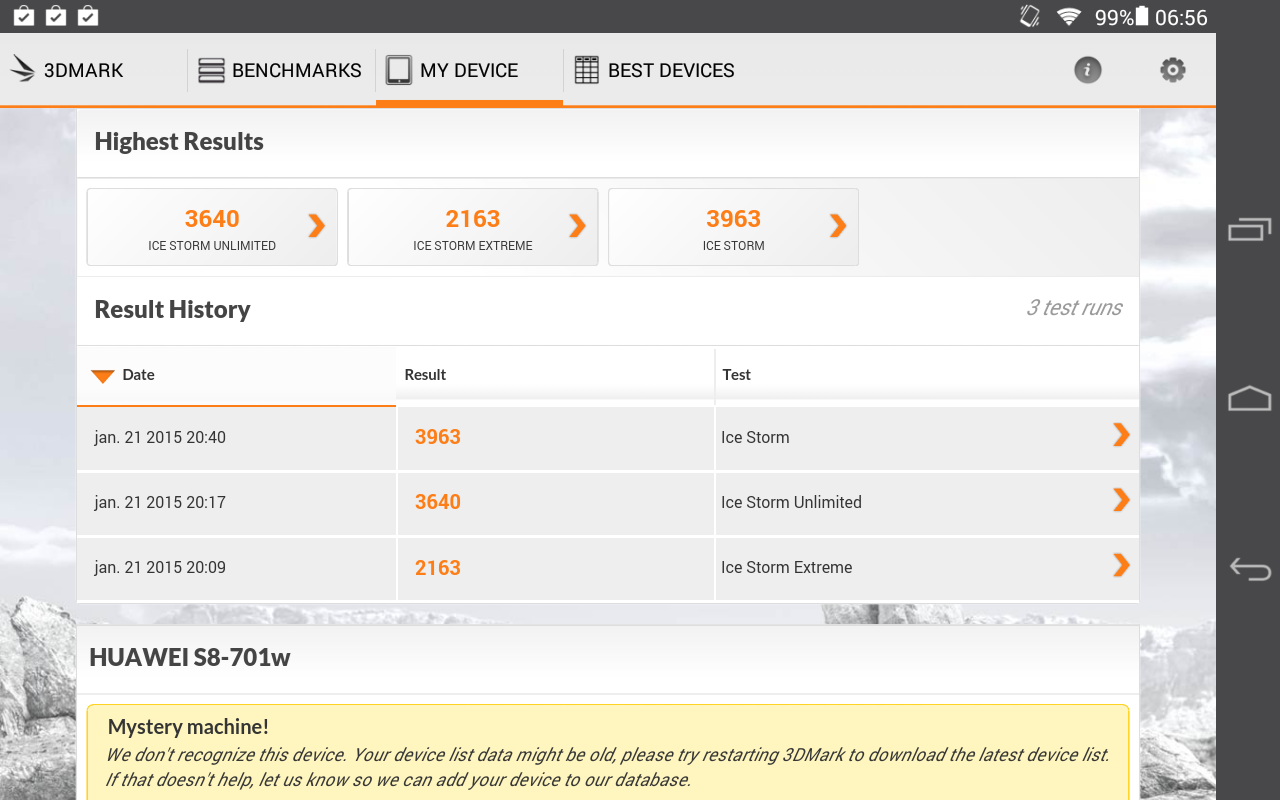Screen dimensions: 1280x800
Task: Tap the Wi-Fi status icon
Action: click(x=1069, y=17)
